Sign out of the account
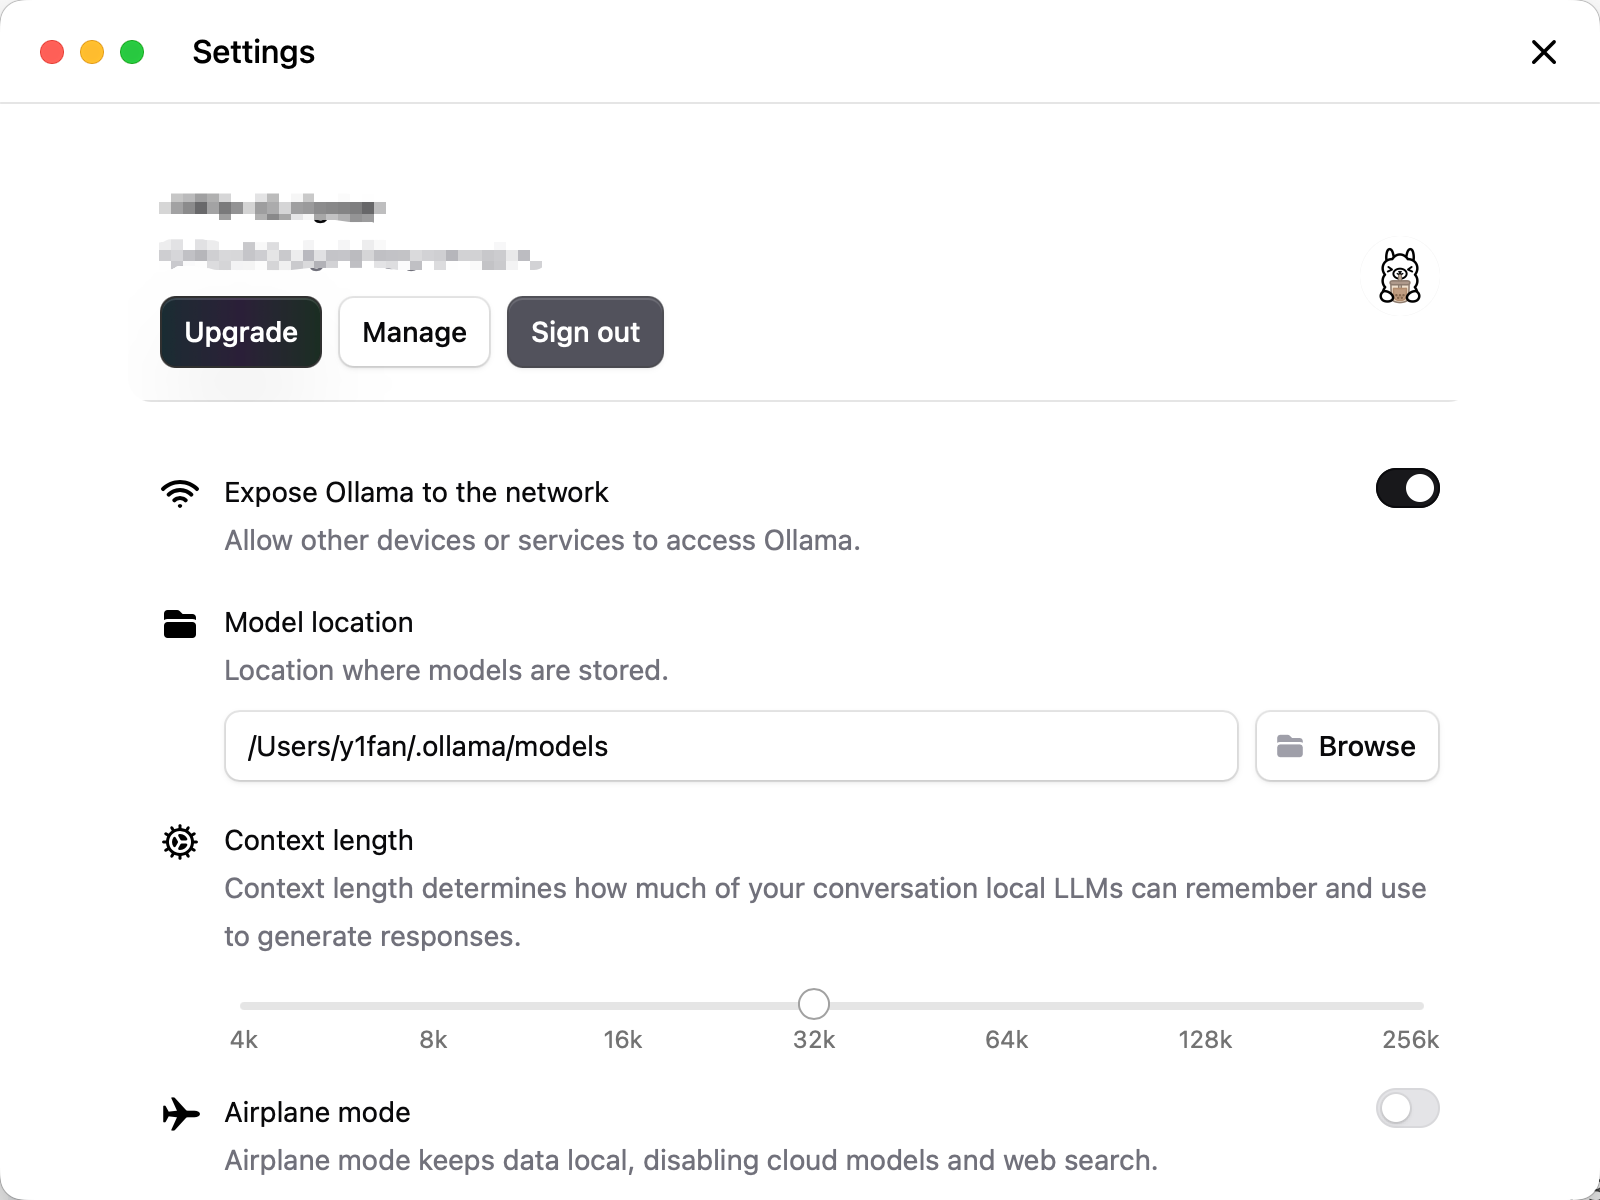 click(x=585, y=332)
